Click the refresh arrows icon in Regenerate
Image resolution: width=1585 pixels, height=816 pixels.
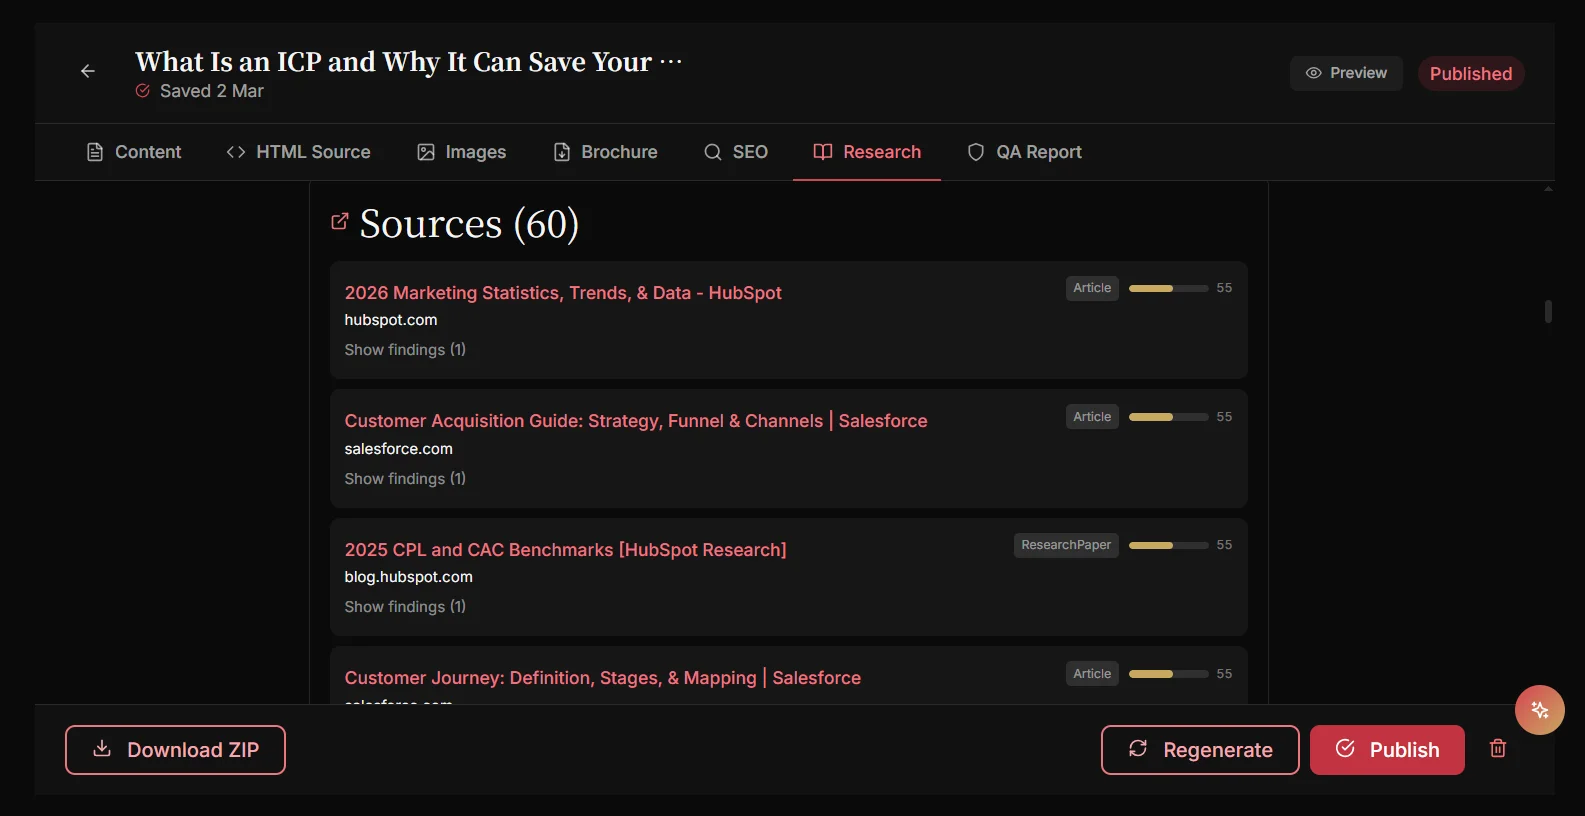1138,749
